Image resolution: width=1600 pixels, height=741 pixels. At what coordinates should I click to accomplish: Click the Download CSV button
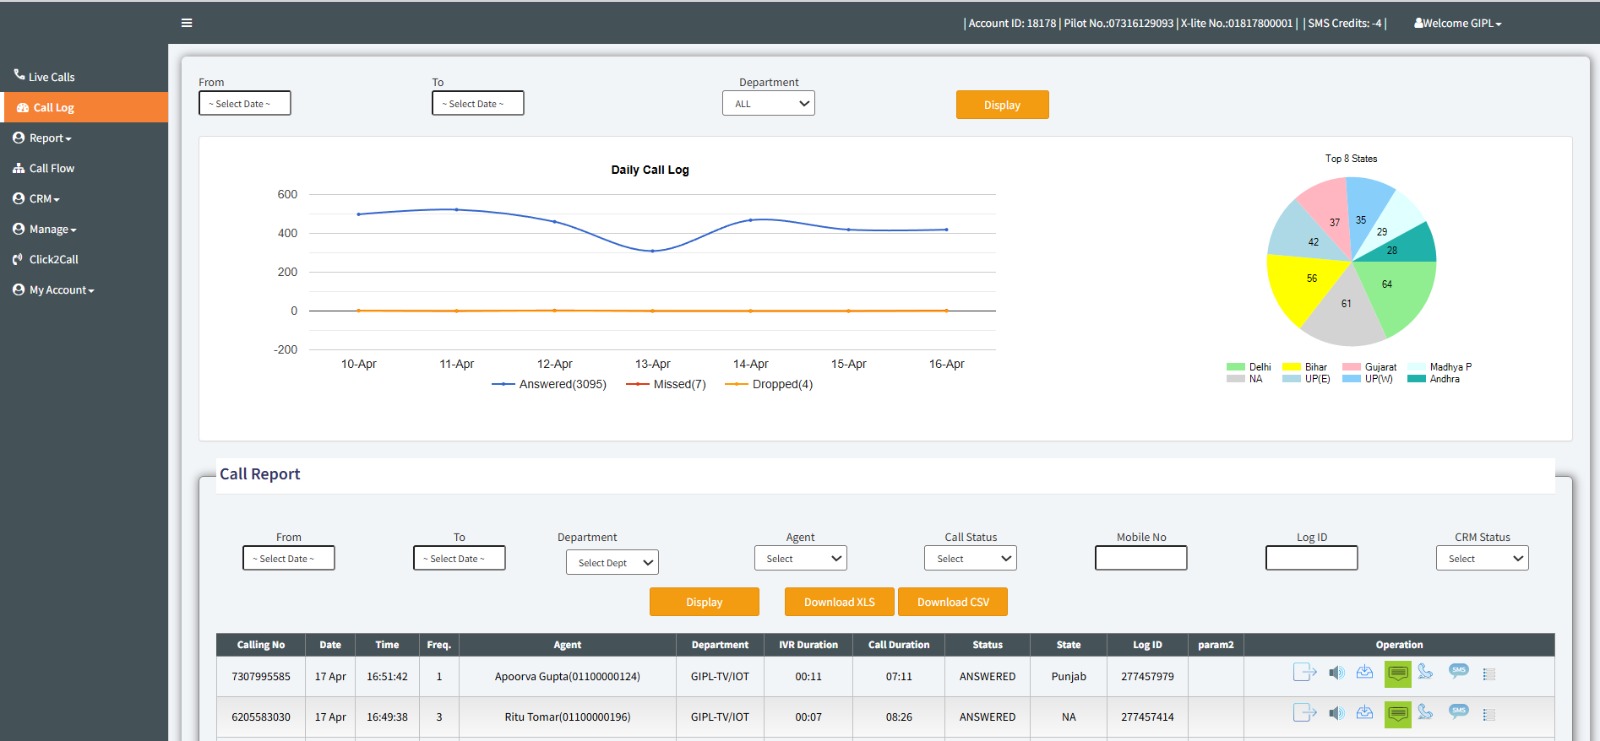tap(953, 602)
